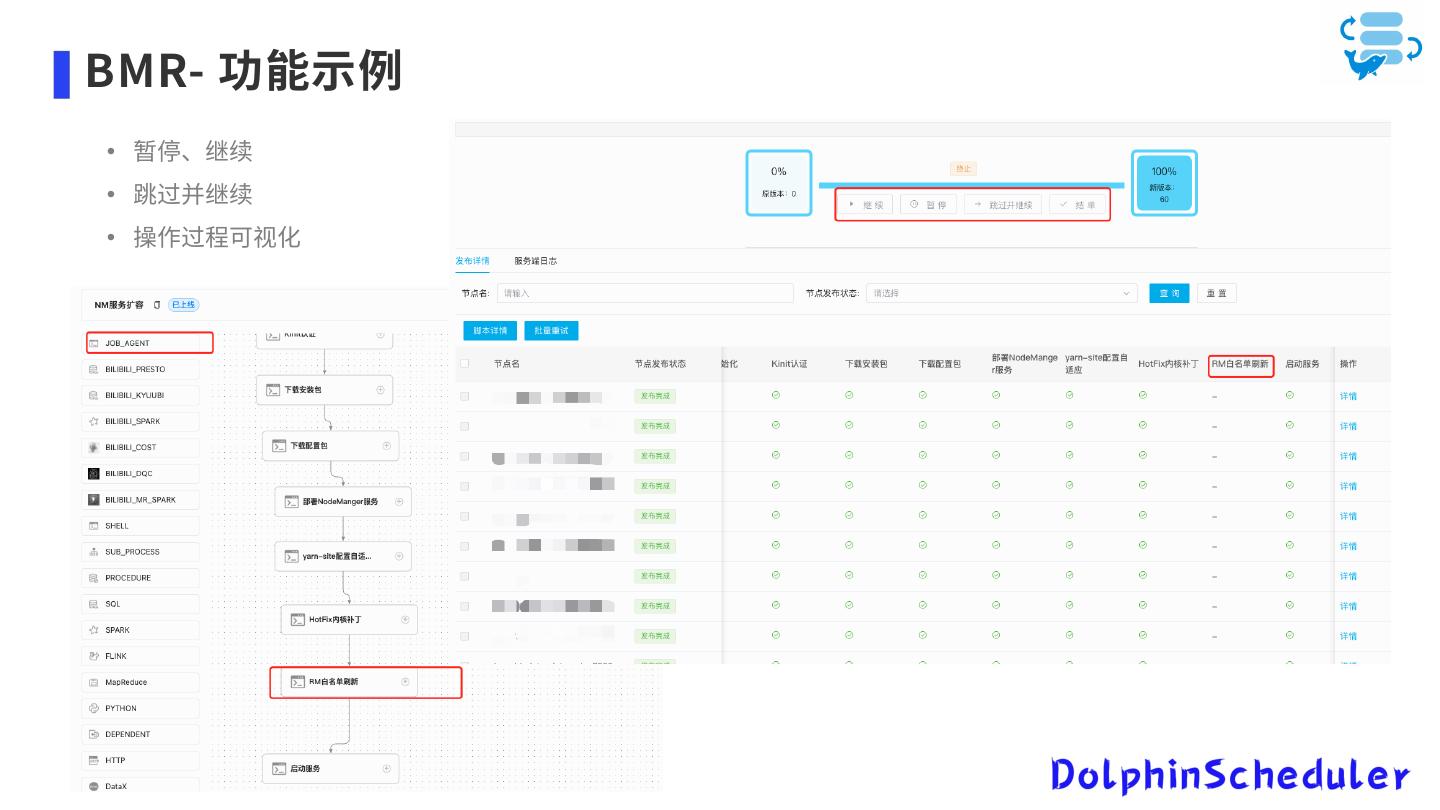Click the SQL task type
The width and height of the screenshot is (1440, 810).
point(140,604)
